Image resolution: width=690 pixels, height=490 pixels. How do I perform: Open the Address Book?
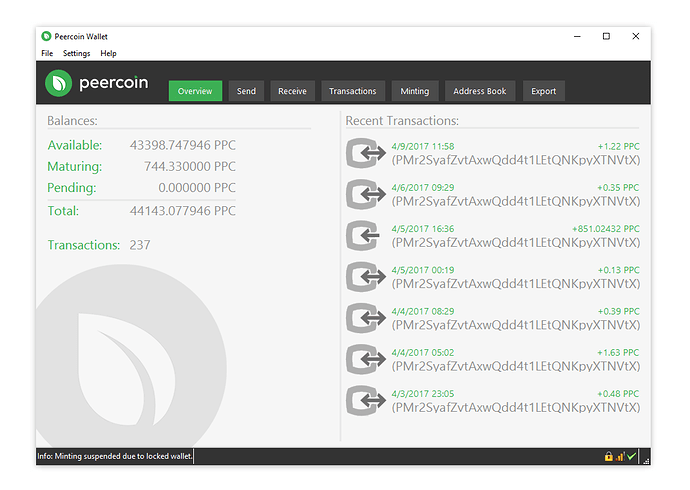click(x=479, y=91)
